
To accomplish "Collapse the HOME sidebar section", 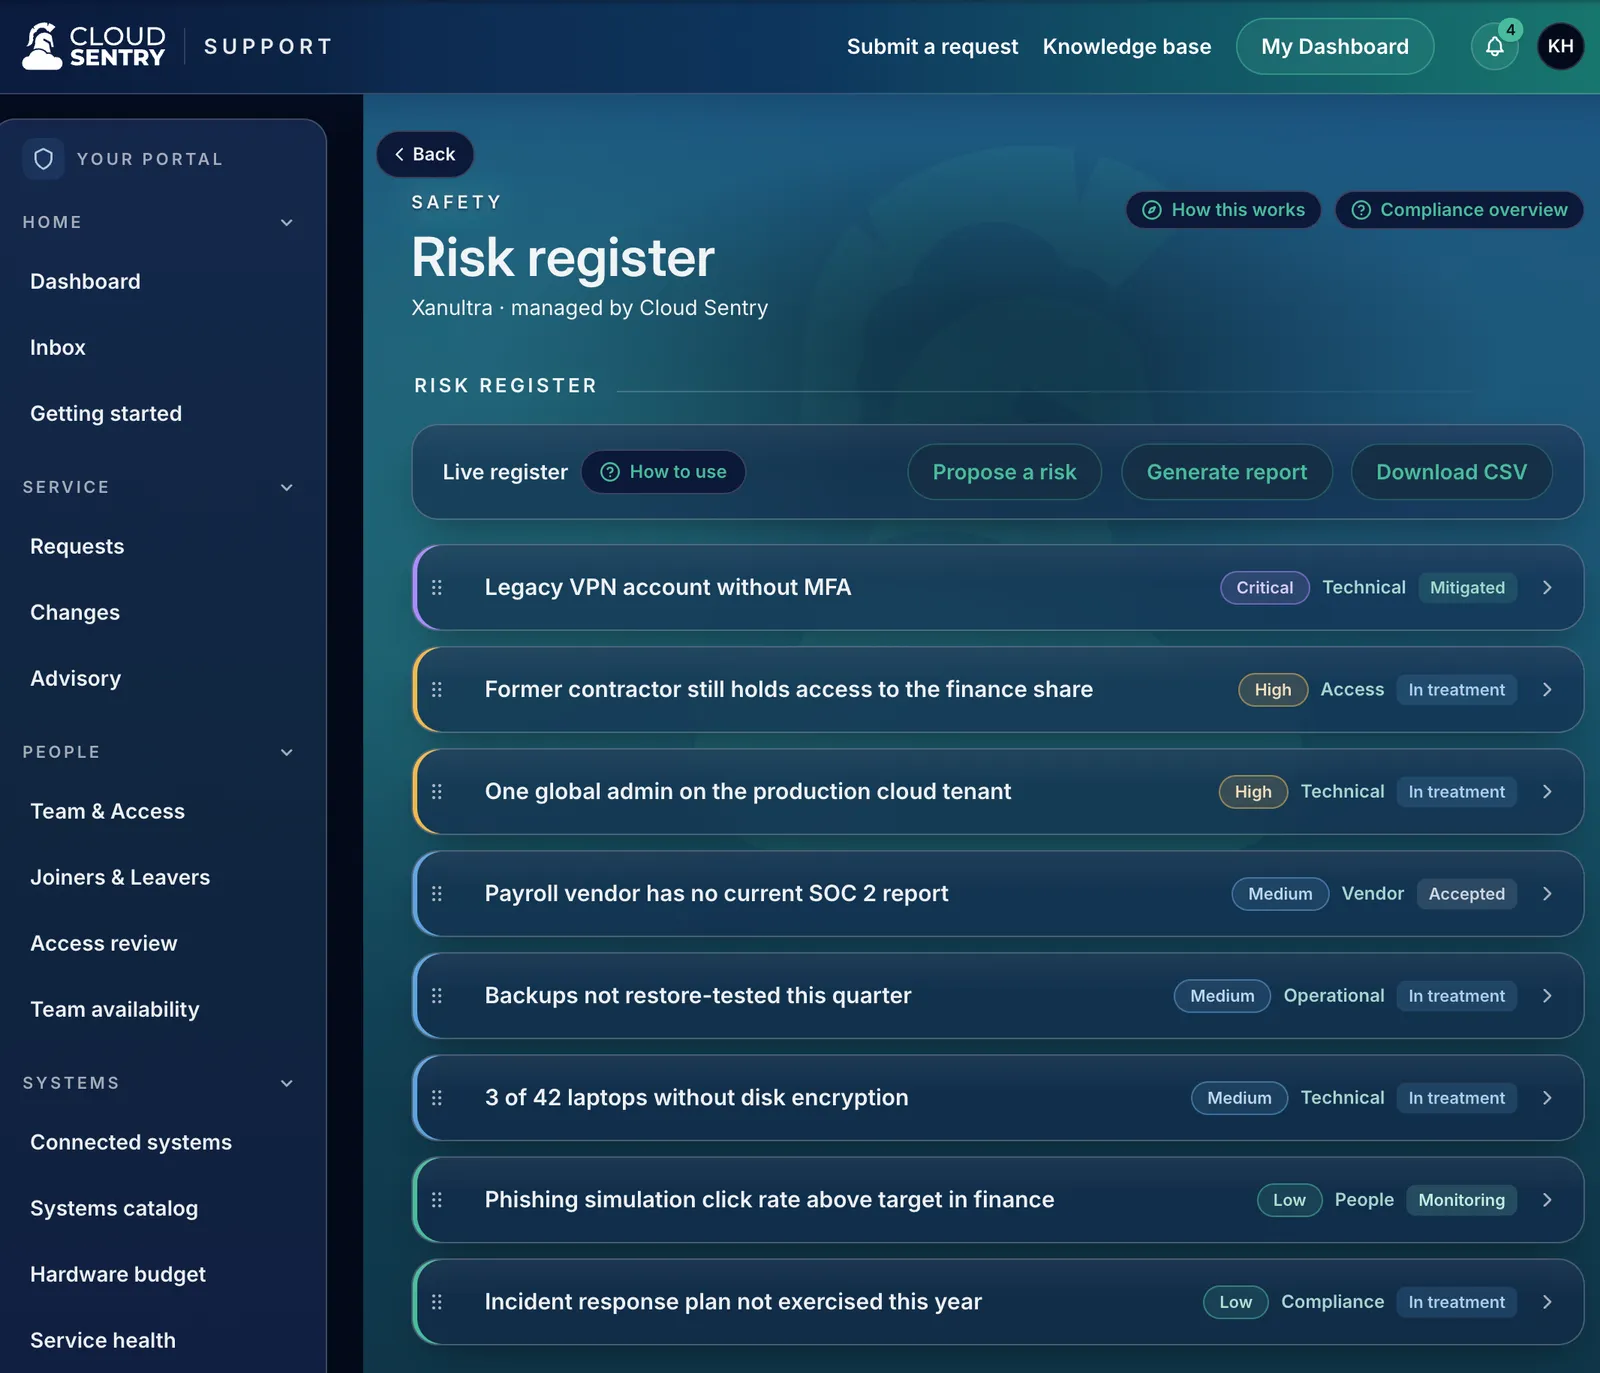I will point(287,222).
